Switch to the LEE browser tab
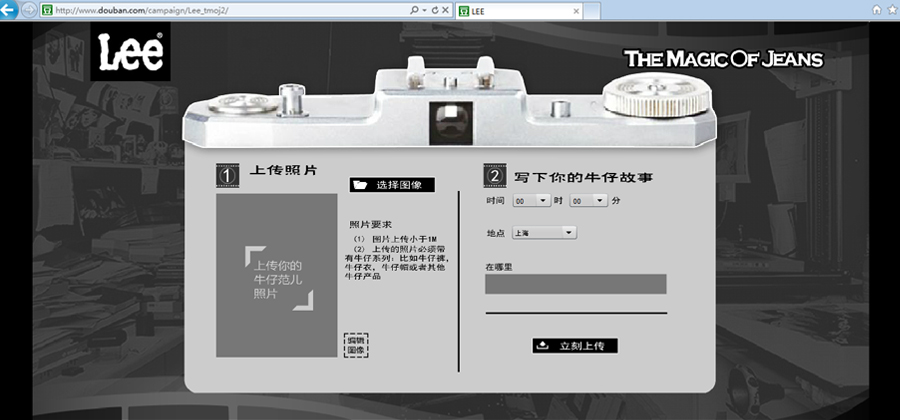 pos(520,11)
